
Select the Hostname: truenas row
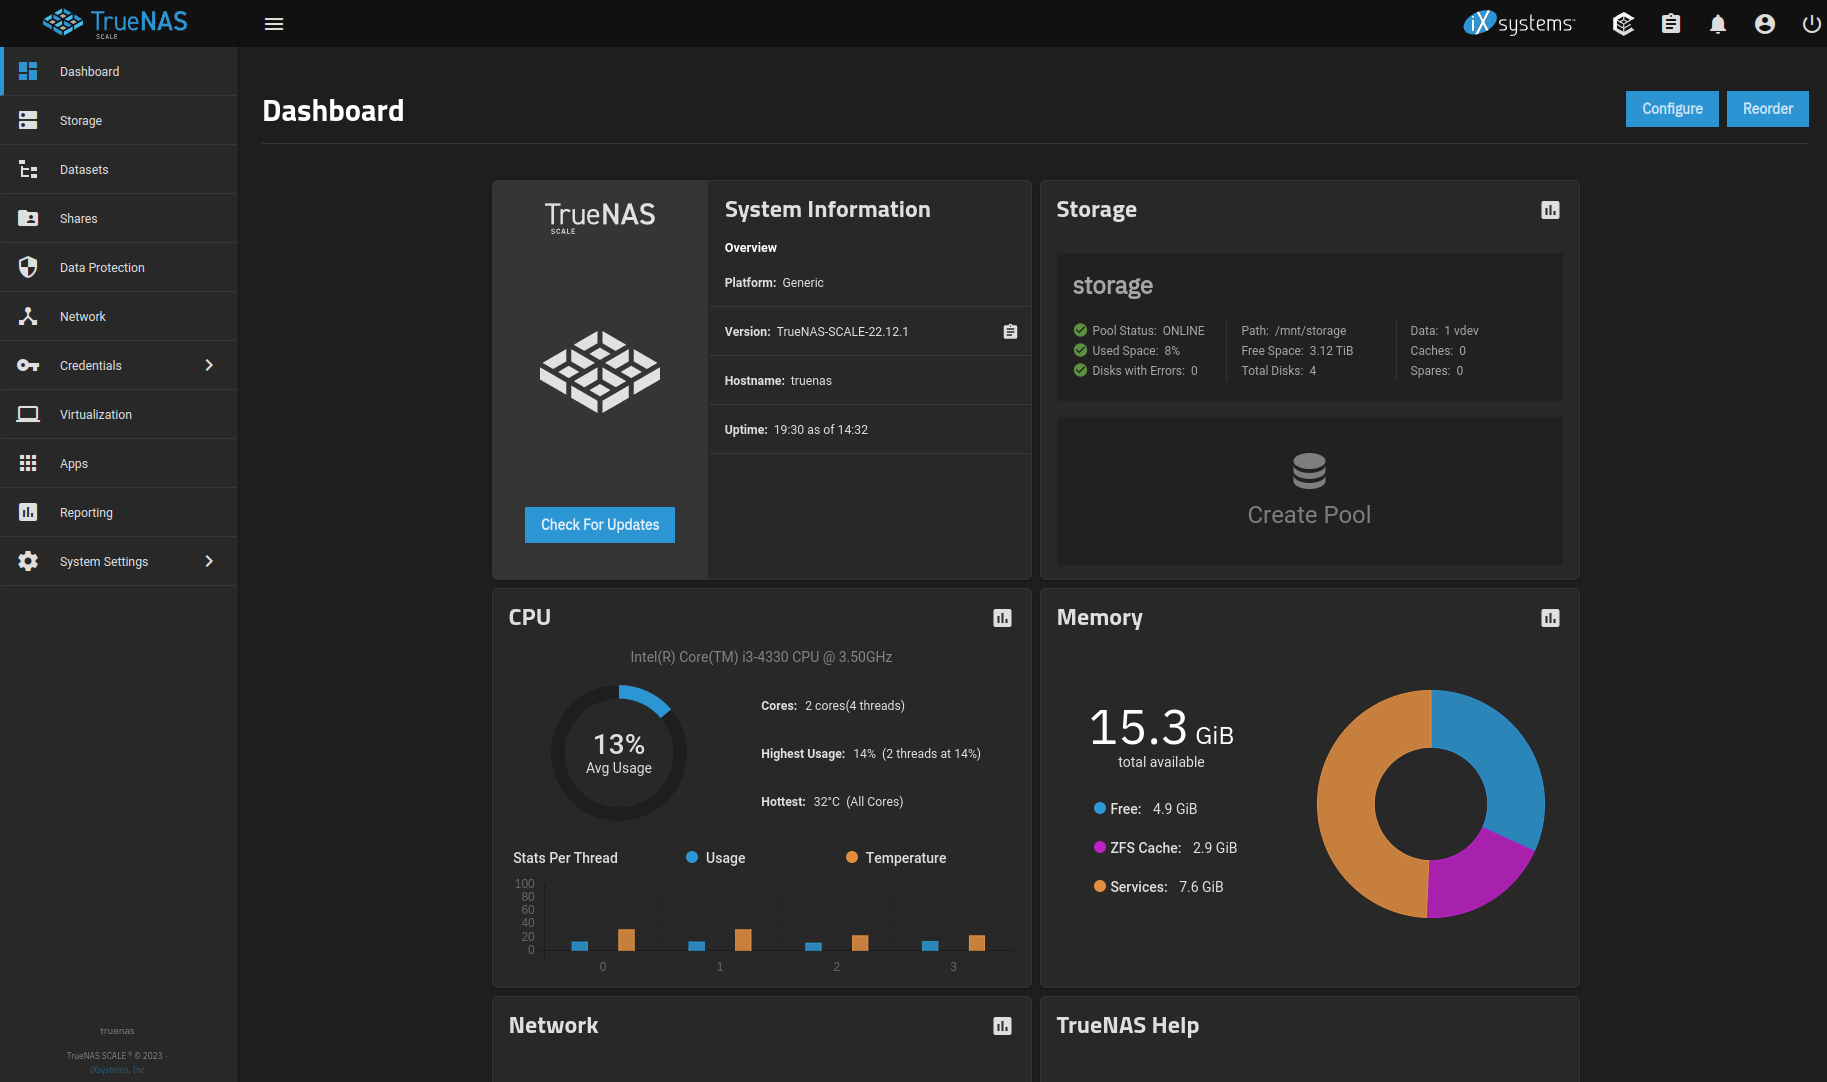tap(870, 381)
